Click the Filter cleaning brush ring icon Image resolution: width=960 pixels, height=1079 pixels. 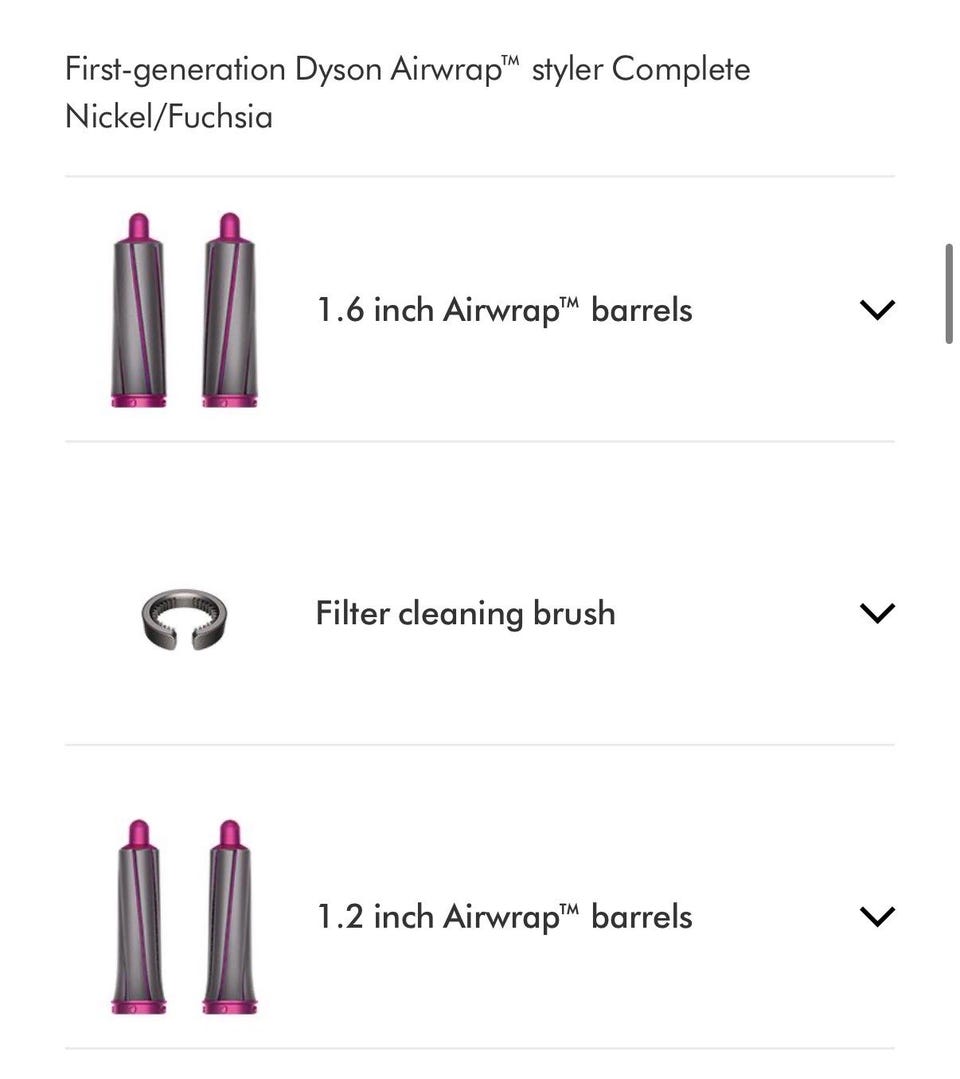184,613
